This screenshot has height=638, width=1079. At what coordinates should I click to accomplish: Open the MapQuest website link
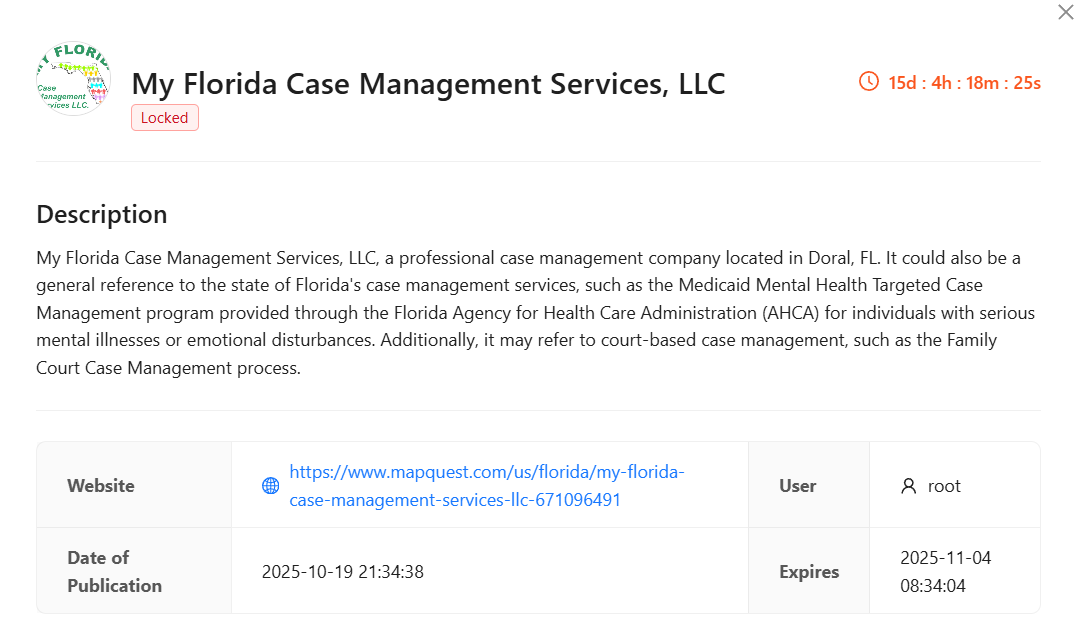(487, 485)
